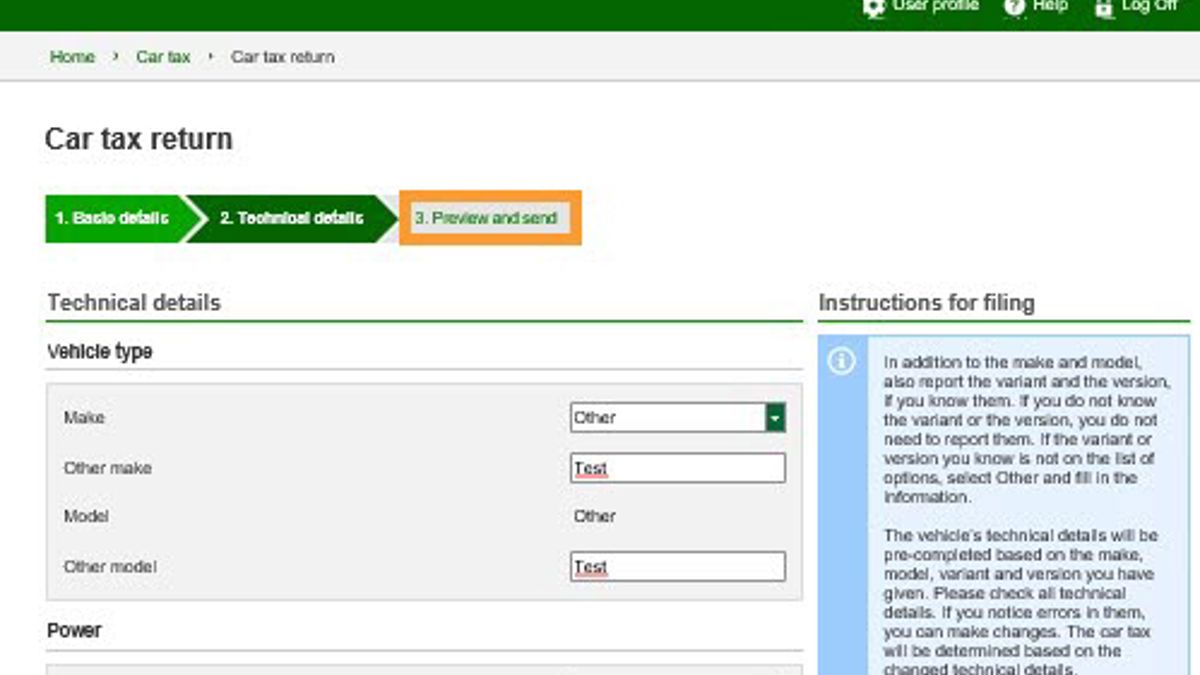Viewport: 1200px width, 675px height.
Task: Click the Log Off padlock icon
Action: [1104, 7]
